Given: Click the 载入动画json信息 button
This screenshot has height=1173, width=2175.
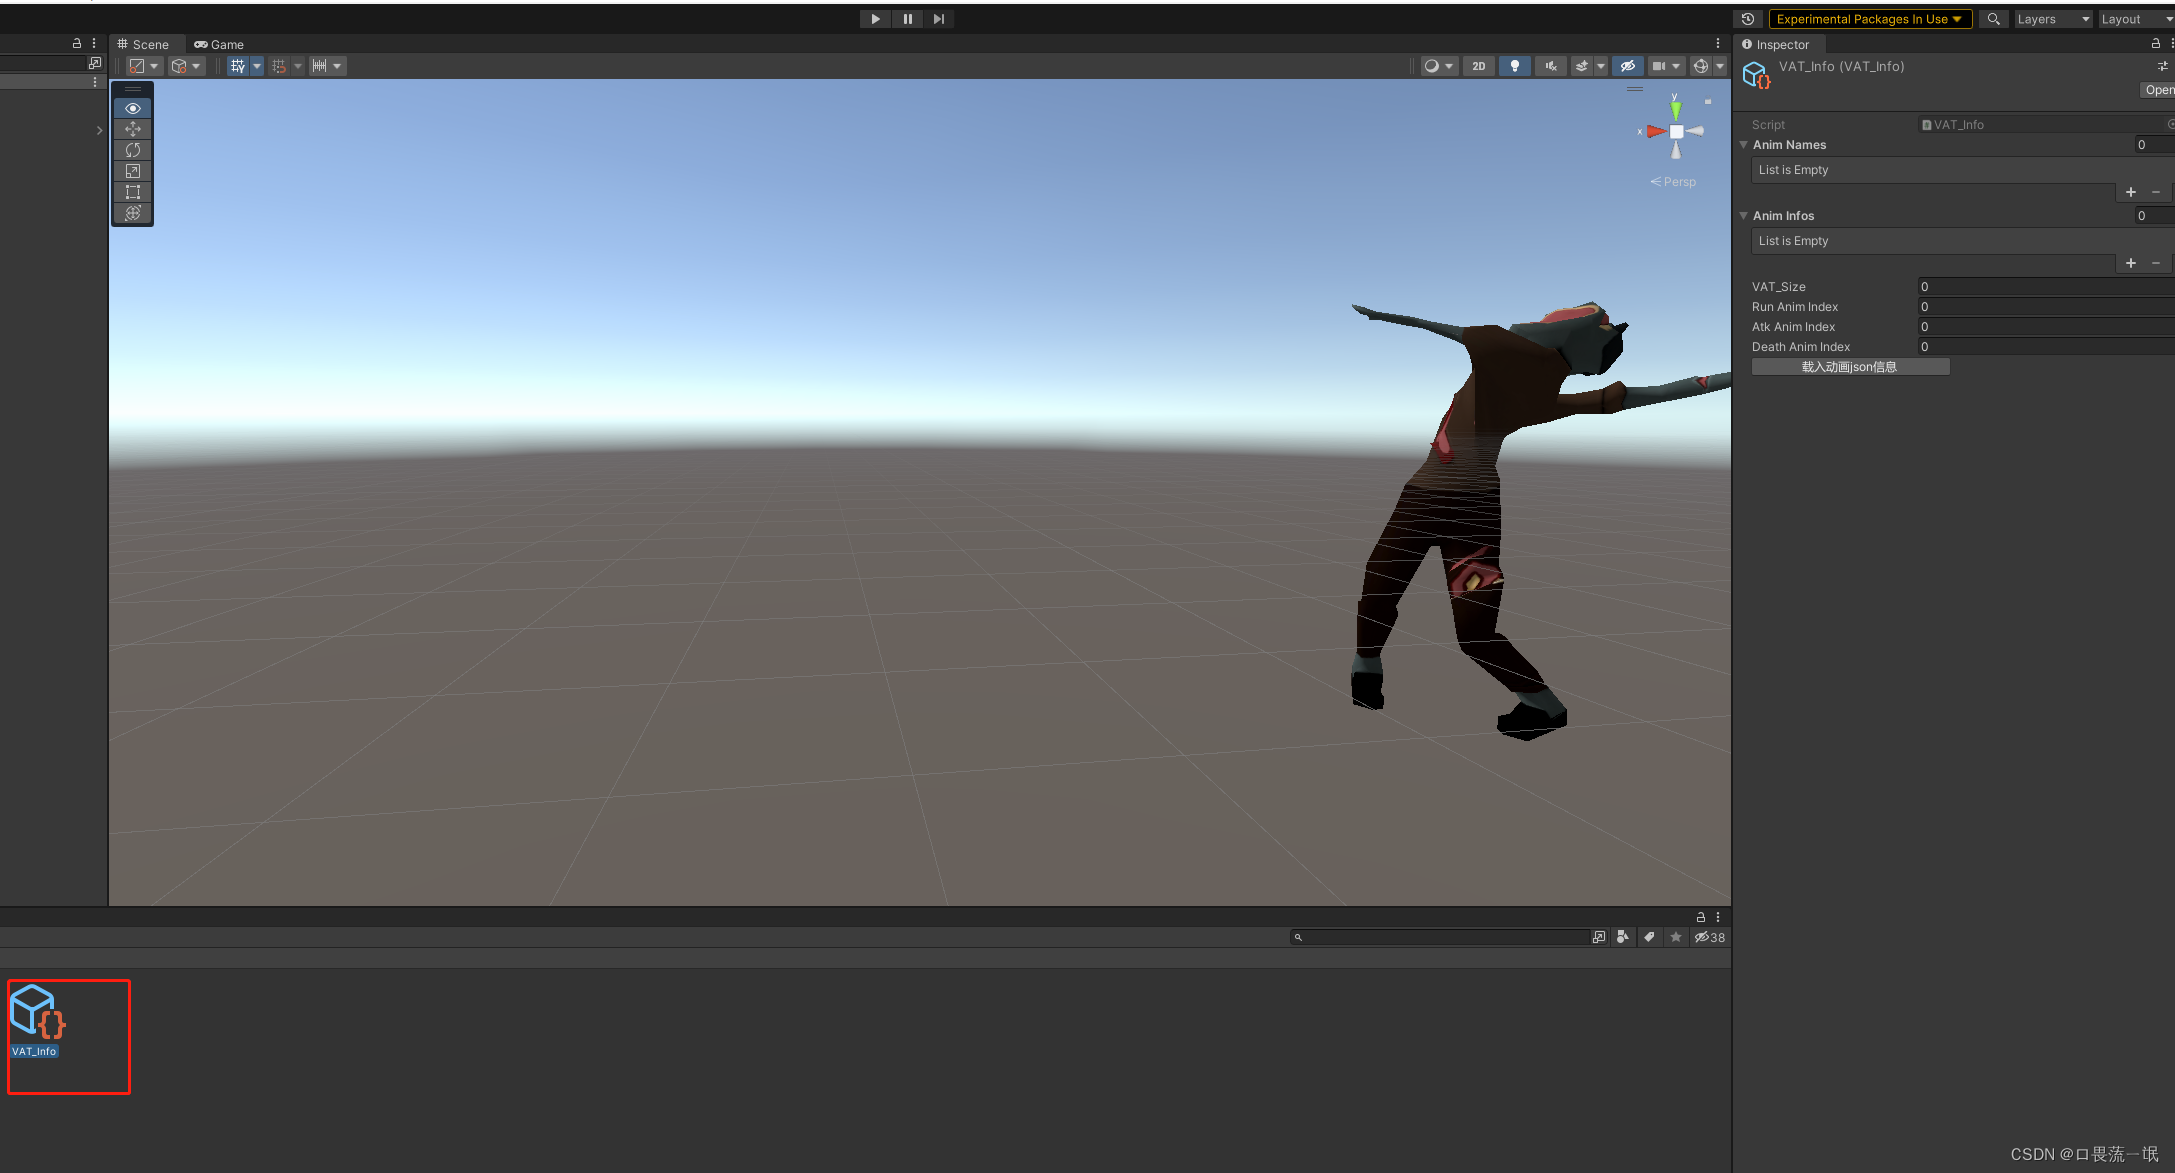Looking at the screenshot, I should coord(1850,367).
